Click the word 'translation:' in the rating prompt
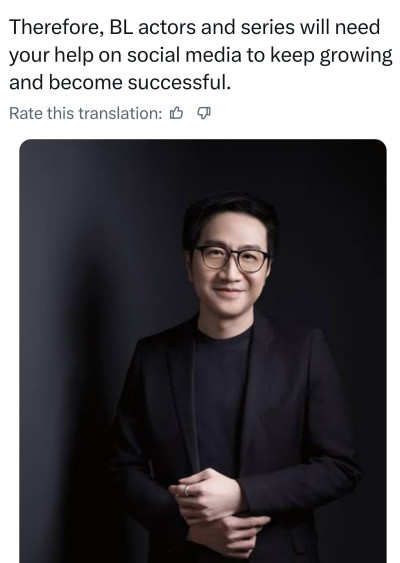The image size is (400, 563). click(120, 113)
